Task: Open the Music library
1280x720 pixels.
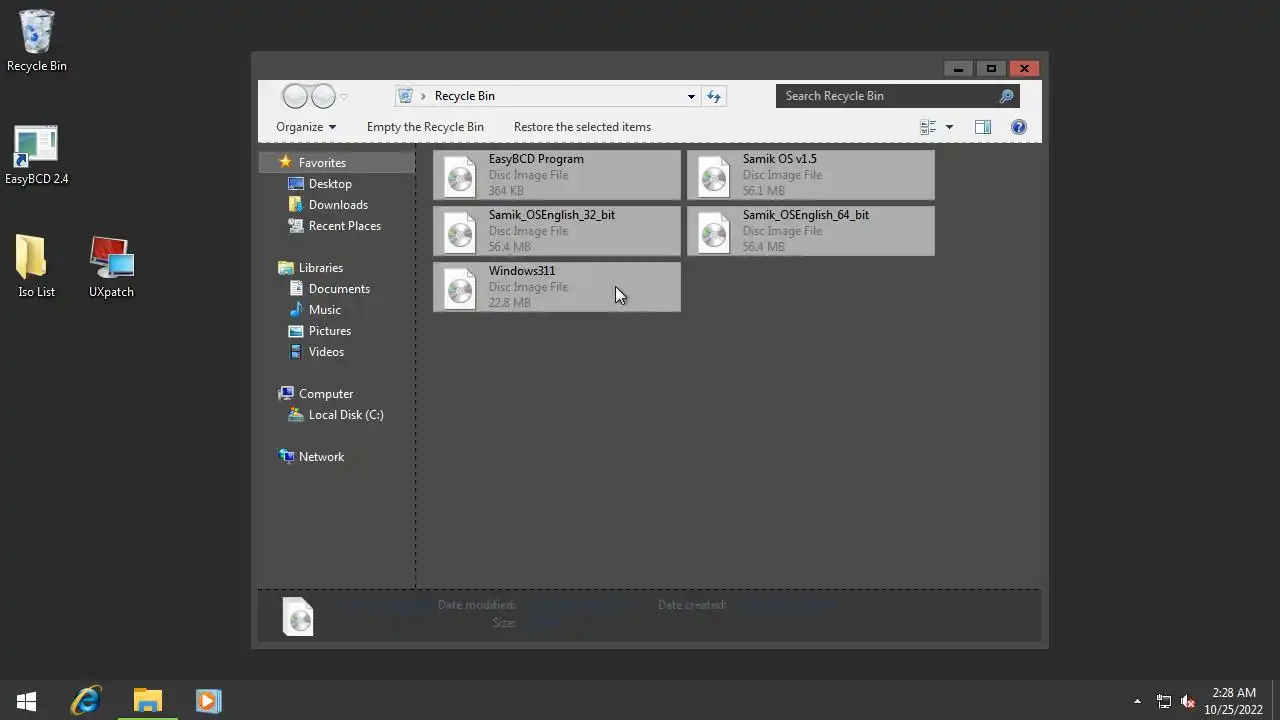Action: [315, 310]
